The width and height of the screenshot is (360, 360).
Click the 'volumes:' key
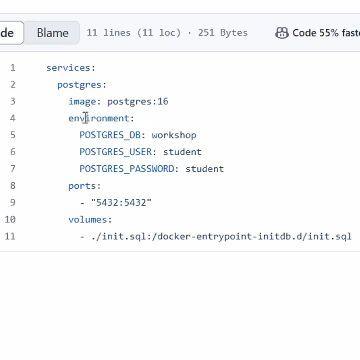click(x=90, y=219)
